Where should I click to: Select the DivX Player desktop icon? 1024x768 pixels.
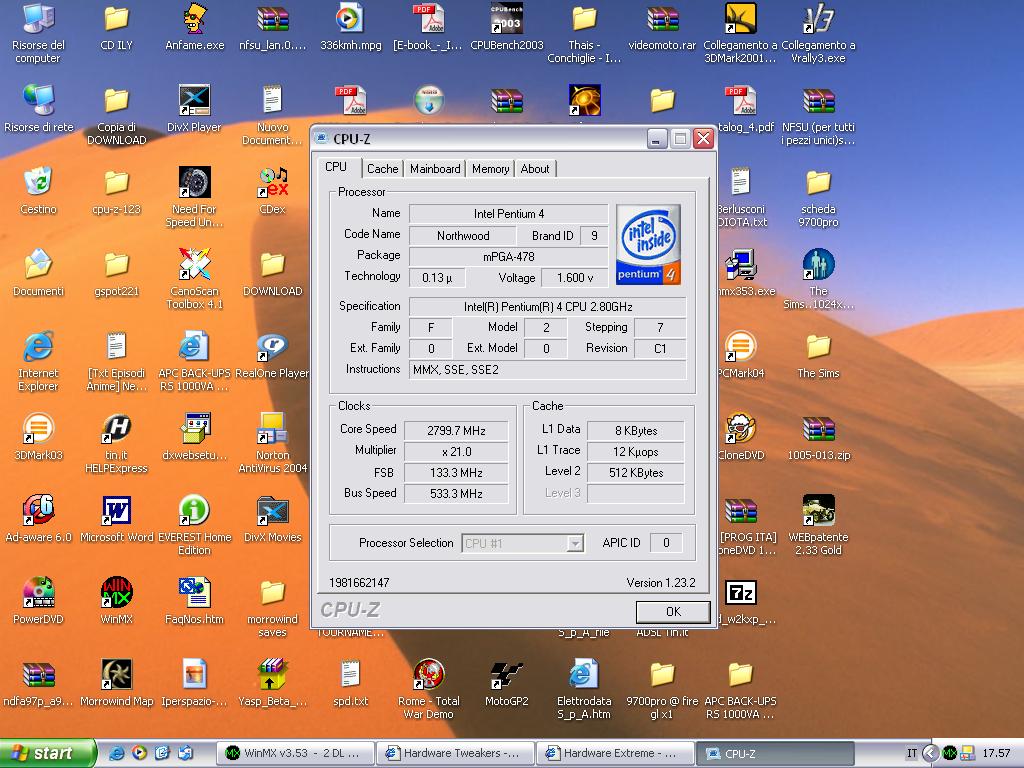(195, 108)
